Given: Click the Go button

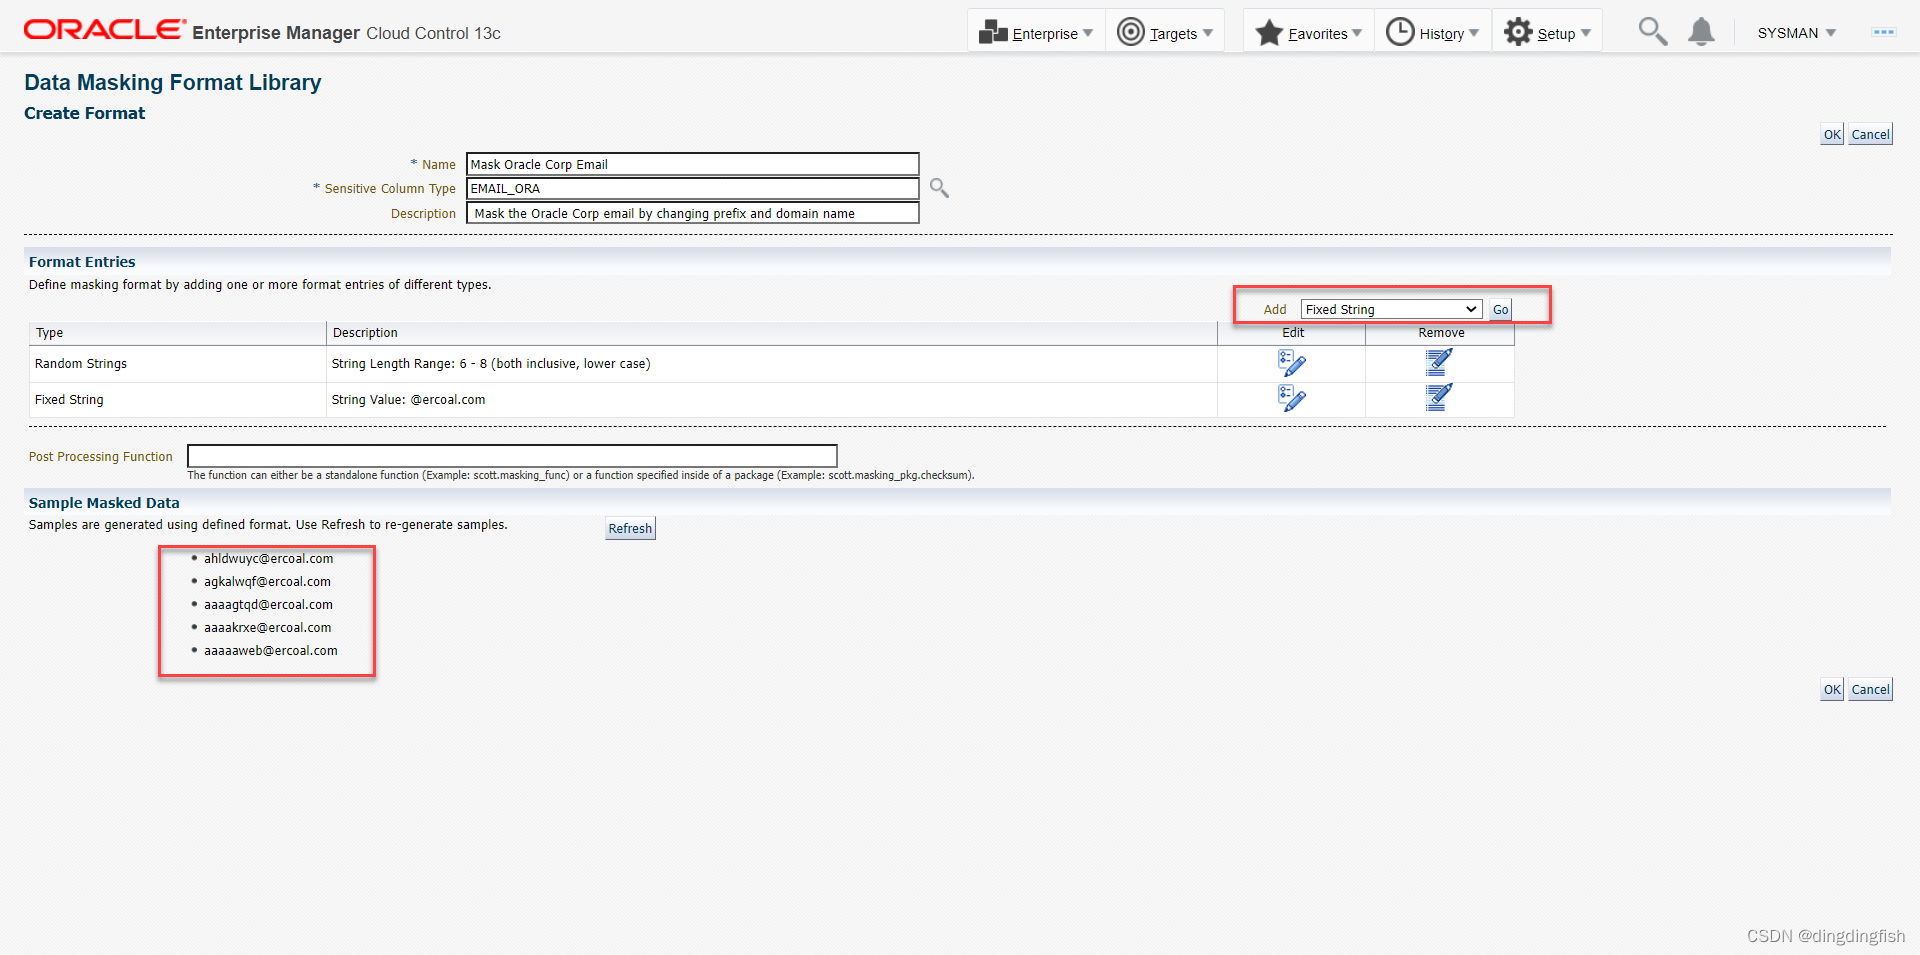Looking at the screenshot, I should point(1500,309).
